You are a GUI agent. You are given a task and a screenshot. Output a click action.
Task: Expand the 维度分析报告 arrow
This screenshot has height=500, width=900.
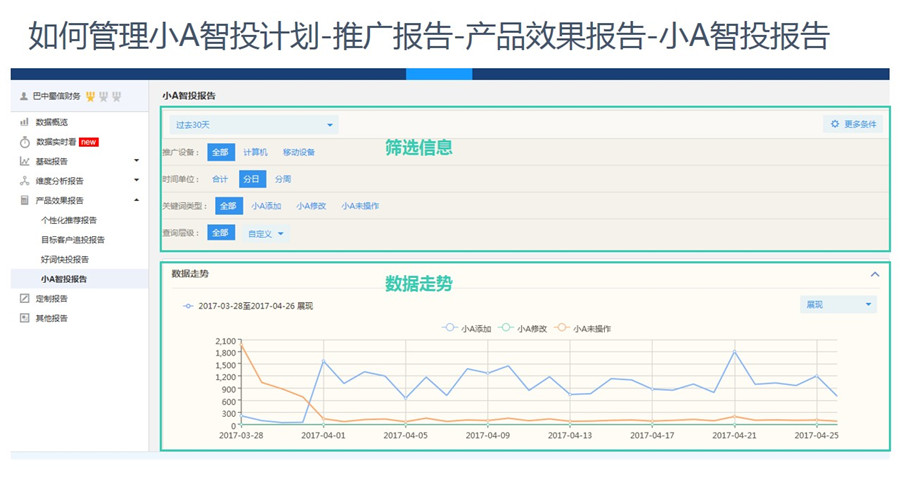click(x=137, y=180)
